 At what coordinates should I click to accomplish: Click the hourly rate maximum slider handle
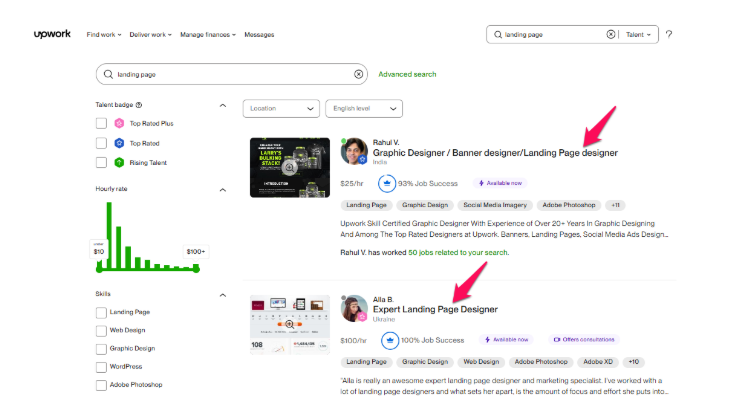pos(196,269)
